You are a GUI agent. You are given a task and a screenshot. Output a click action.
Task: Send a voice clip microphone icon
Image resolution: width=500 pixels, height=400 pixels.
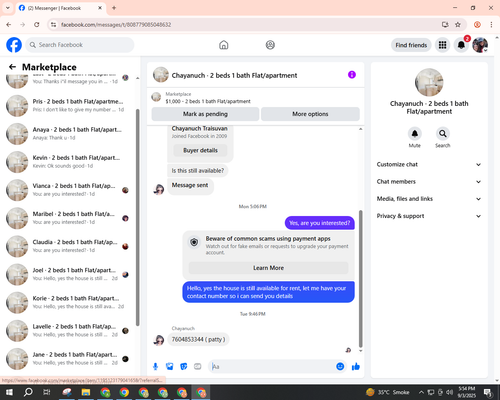click(x=155, y=367)
